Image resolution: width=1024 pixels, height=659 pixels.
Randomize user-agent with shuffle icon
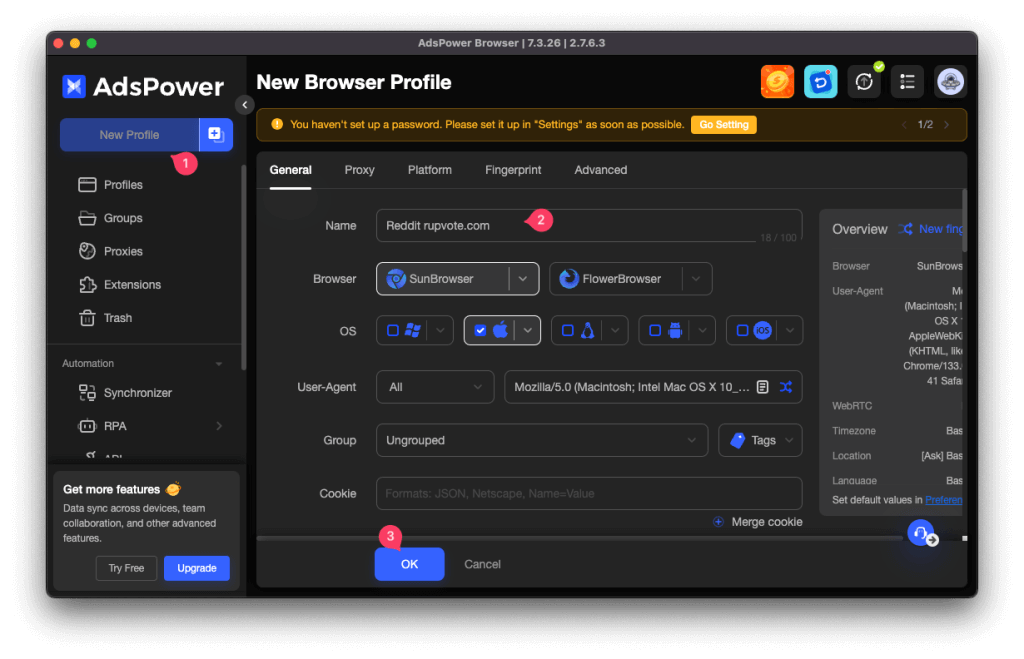(786, 387)
